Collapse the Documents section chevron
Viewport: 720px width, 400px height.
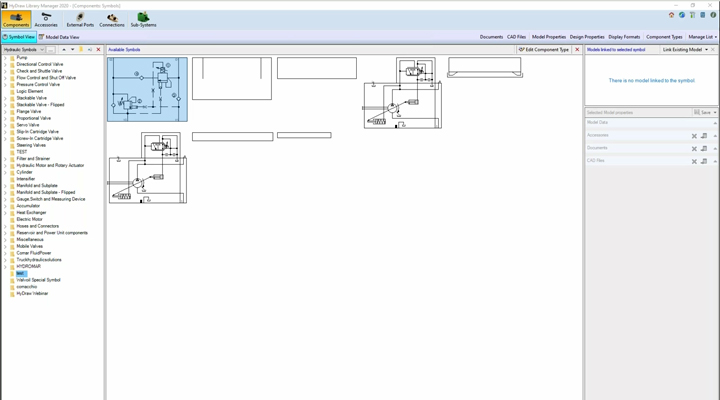coord(715,149)
